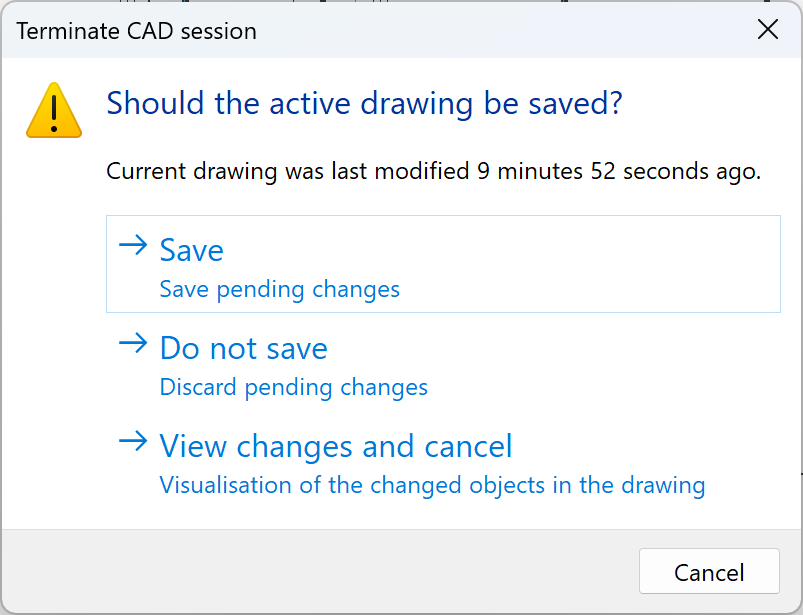Click Discard pending changes description text
This screenshot has width=803, height=615.
click(293, 387)
